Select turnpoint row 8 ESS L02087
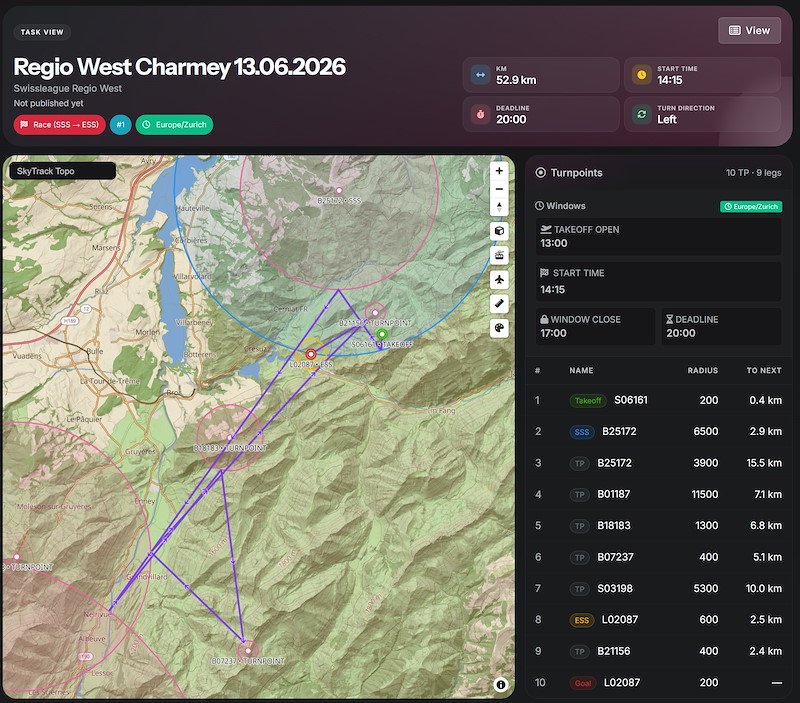Viewport: 800px width, 703px height. (659, 620)
